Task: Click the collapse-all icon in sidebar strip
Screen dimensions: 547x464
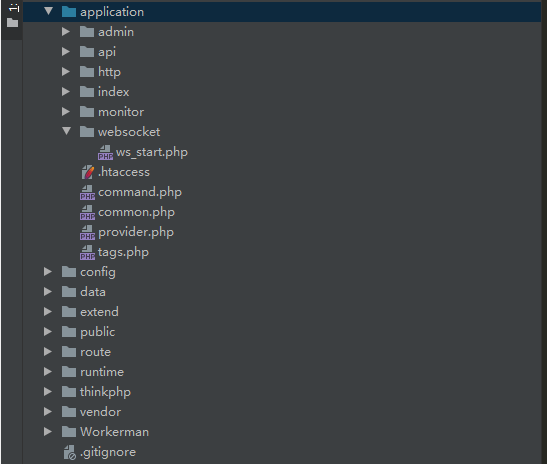Action: pos(14,8)
